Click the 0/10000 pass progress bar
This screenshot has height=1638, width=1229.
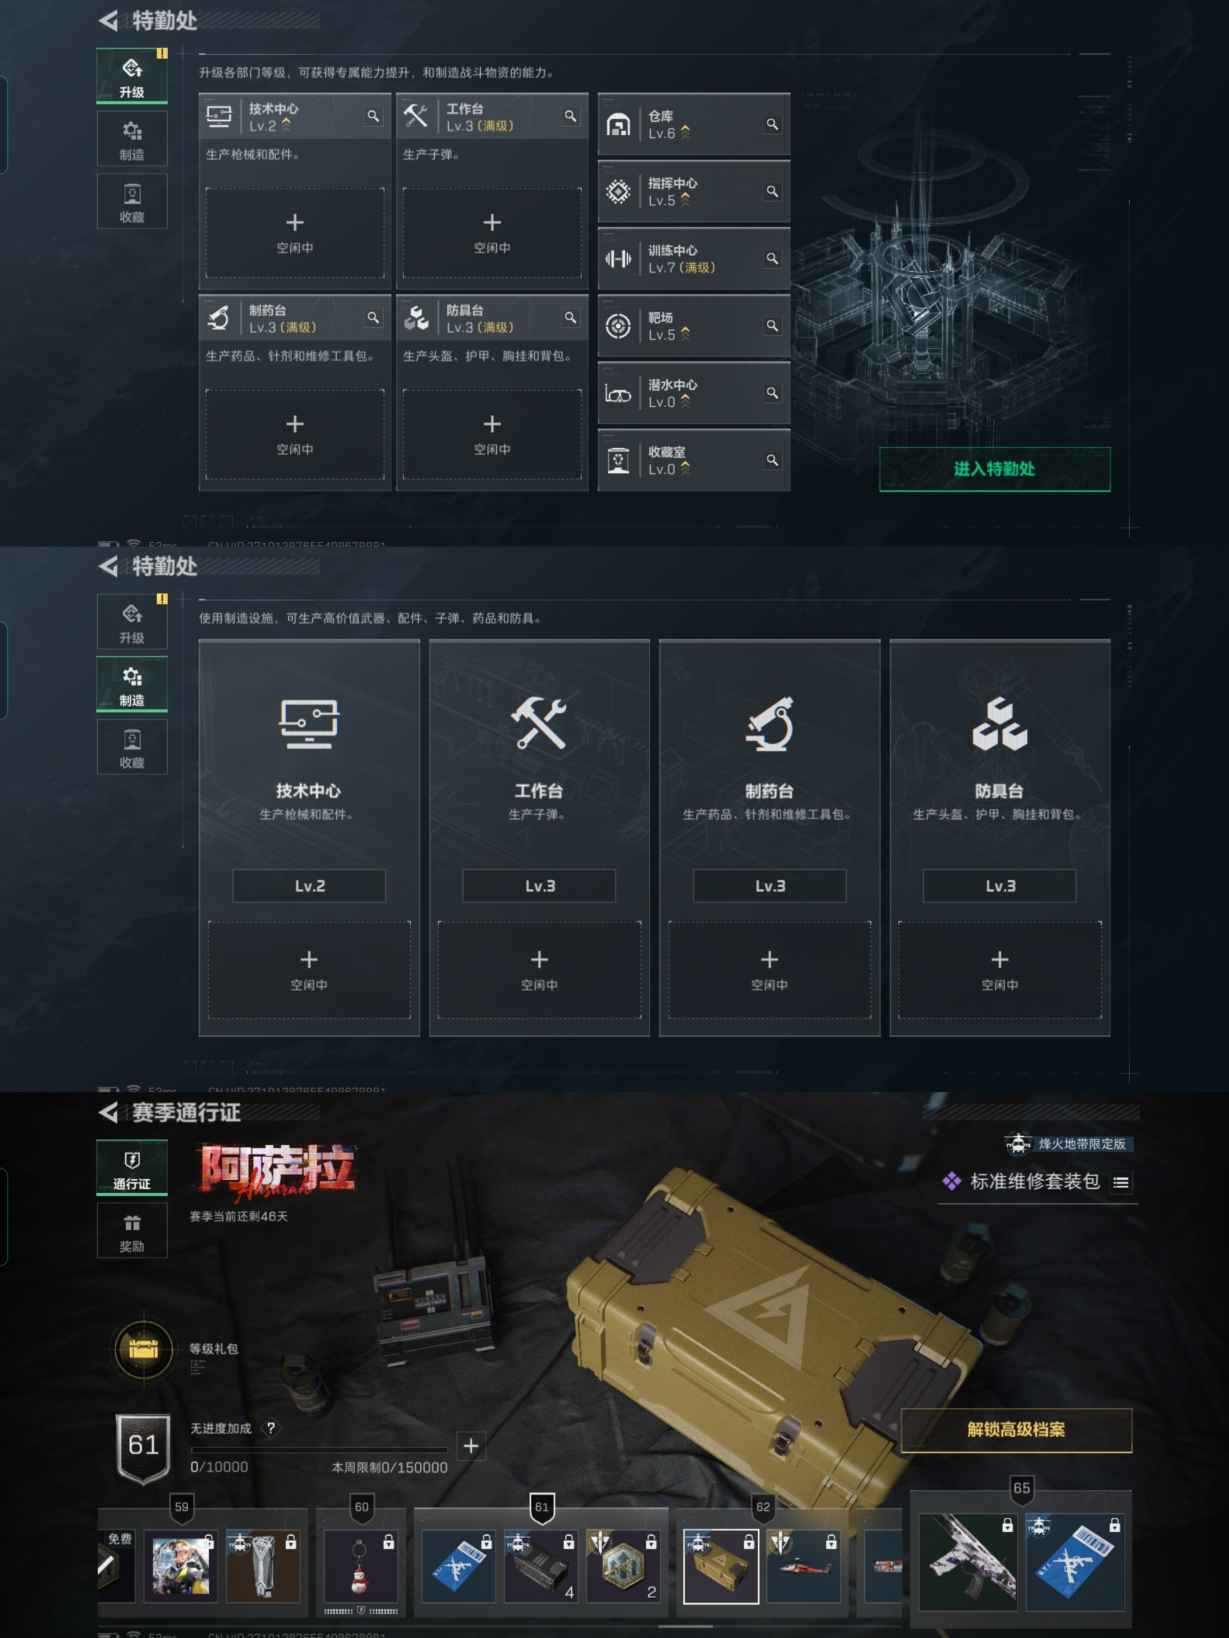coord(319,1449)
